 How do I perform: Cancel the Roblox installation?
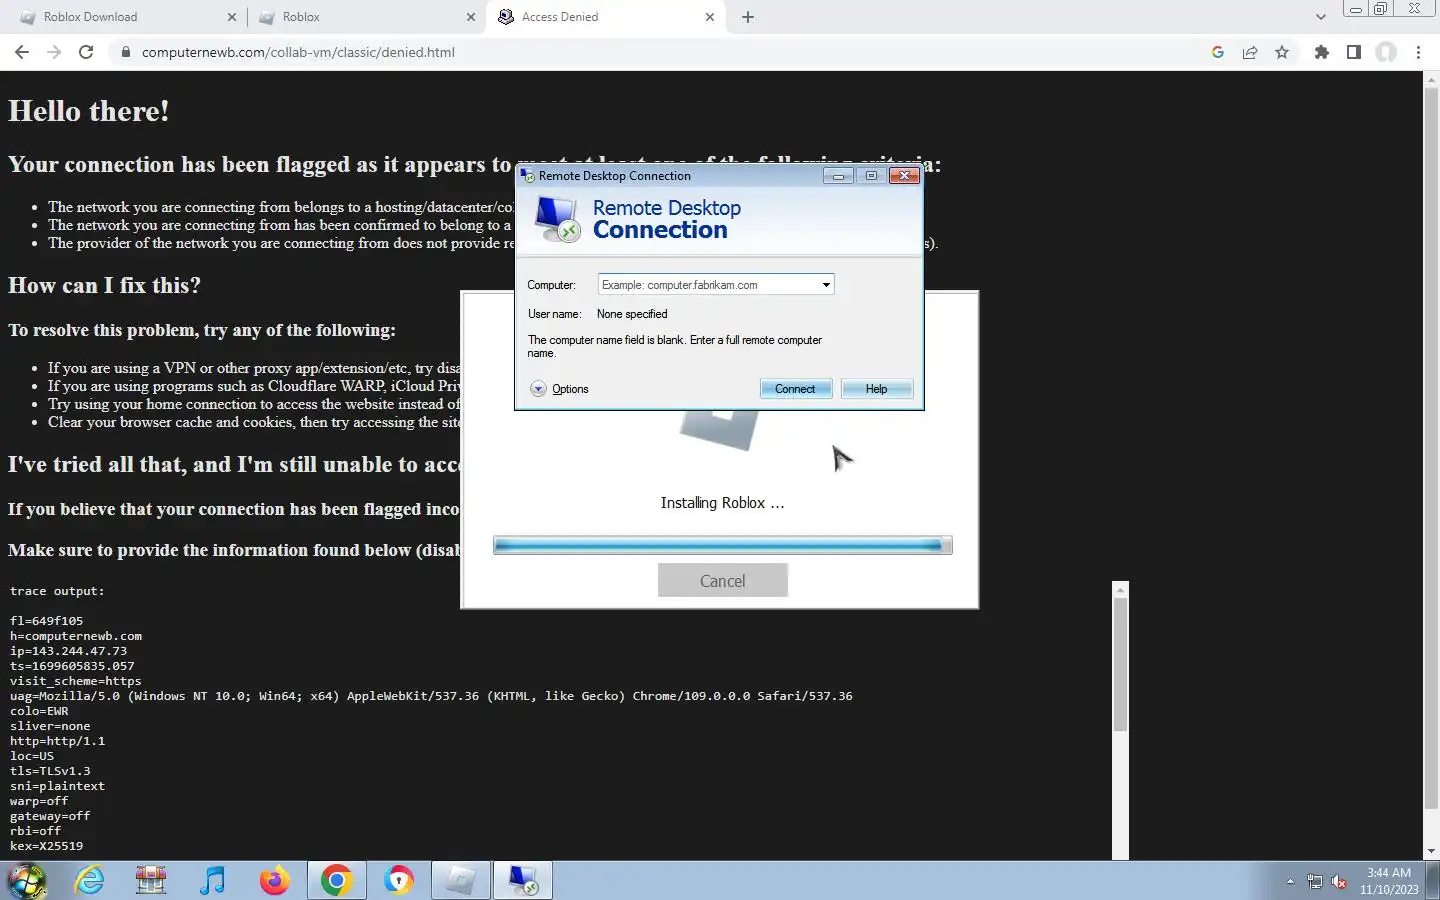tap(723, 581)
